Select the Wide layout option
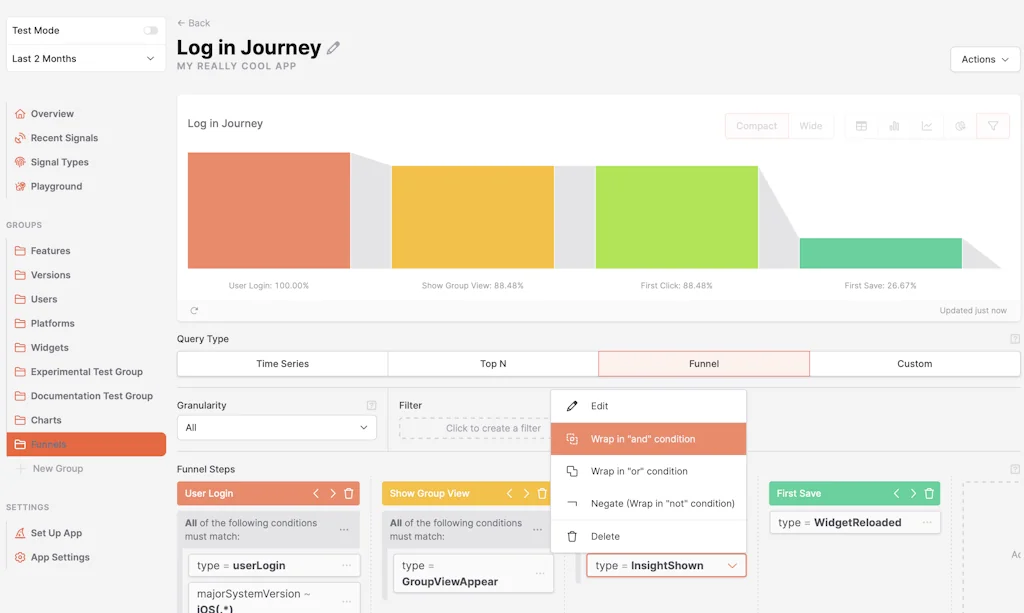1024x613 pixels. 811,126
